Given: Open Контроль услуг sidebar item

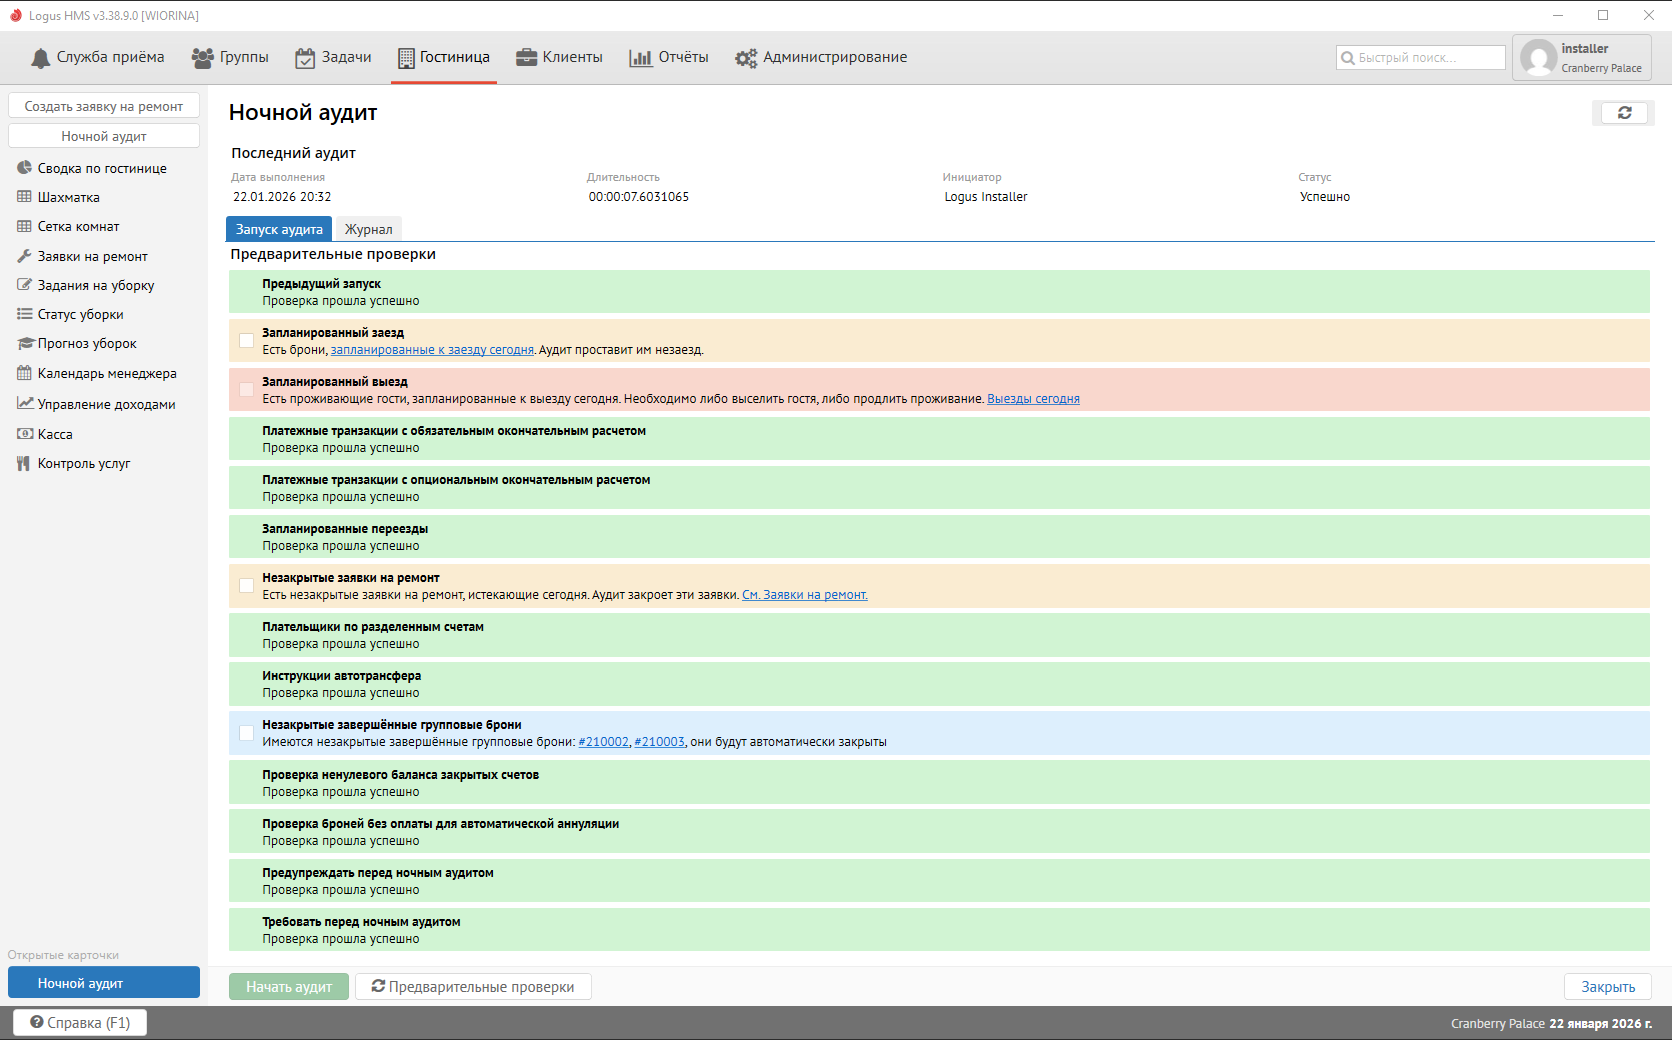Looking at the screenshot, I should click(x=83, y=464).
